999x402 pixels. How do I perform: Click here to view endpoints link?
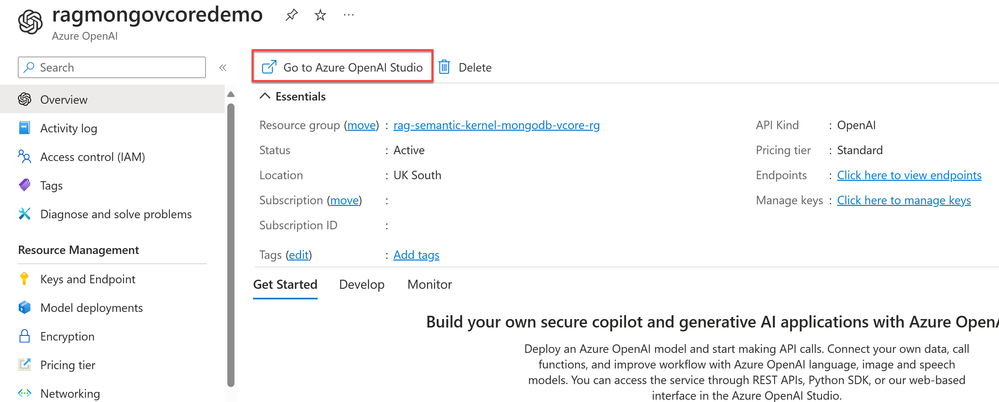tap(909, 175)
